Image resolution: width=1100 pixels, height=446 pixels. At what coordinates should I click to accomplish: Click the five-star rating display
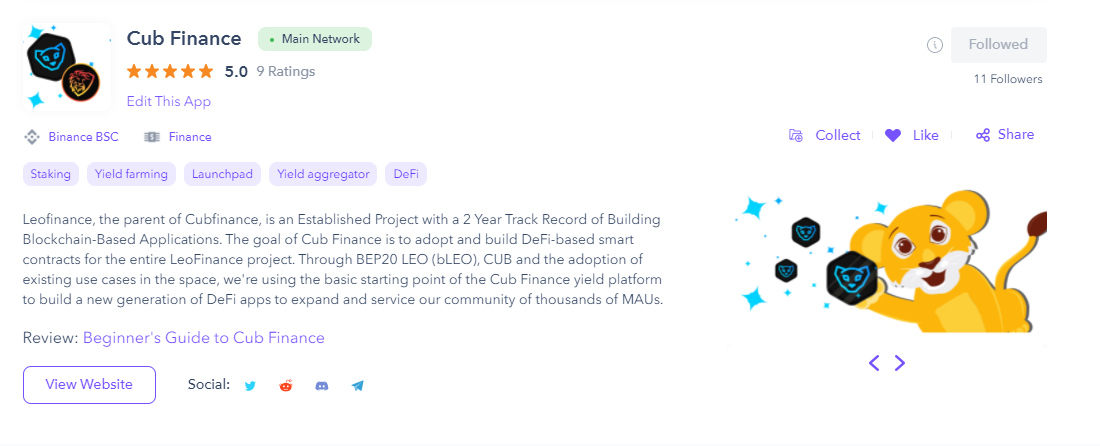click(x=170, y=72)
